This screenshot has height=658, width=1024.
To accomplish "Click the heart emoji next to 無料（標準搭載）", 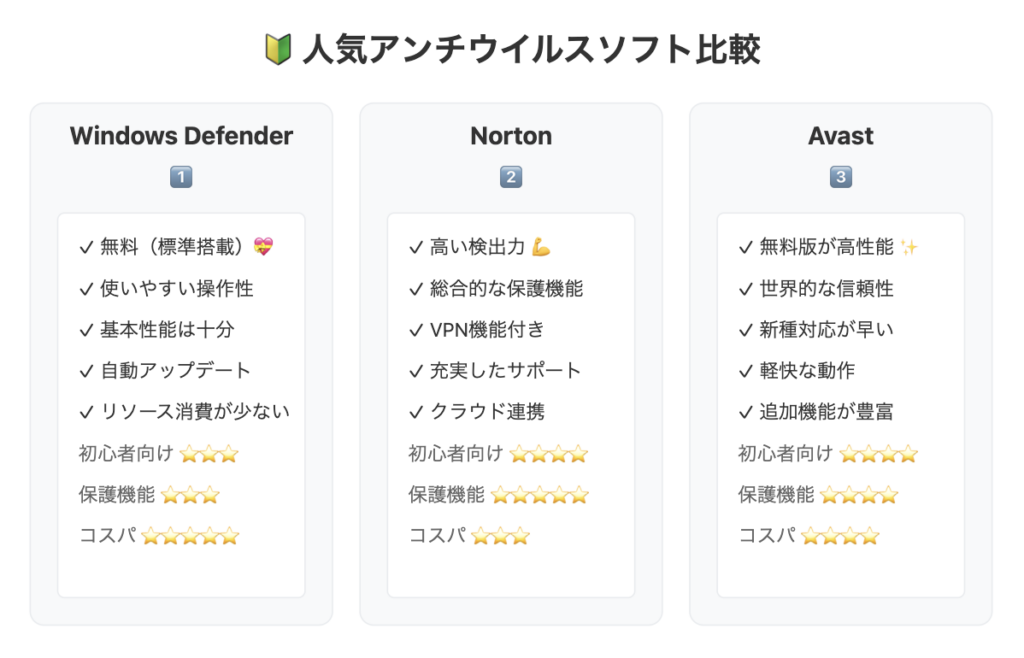I will 263,247.
